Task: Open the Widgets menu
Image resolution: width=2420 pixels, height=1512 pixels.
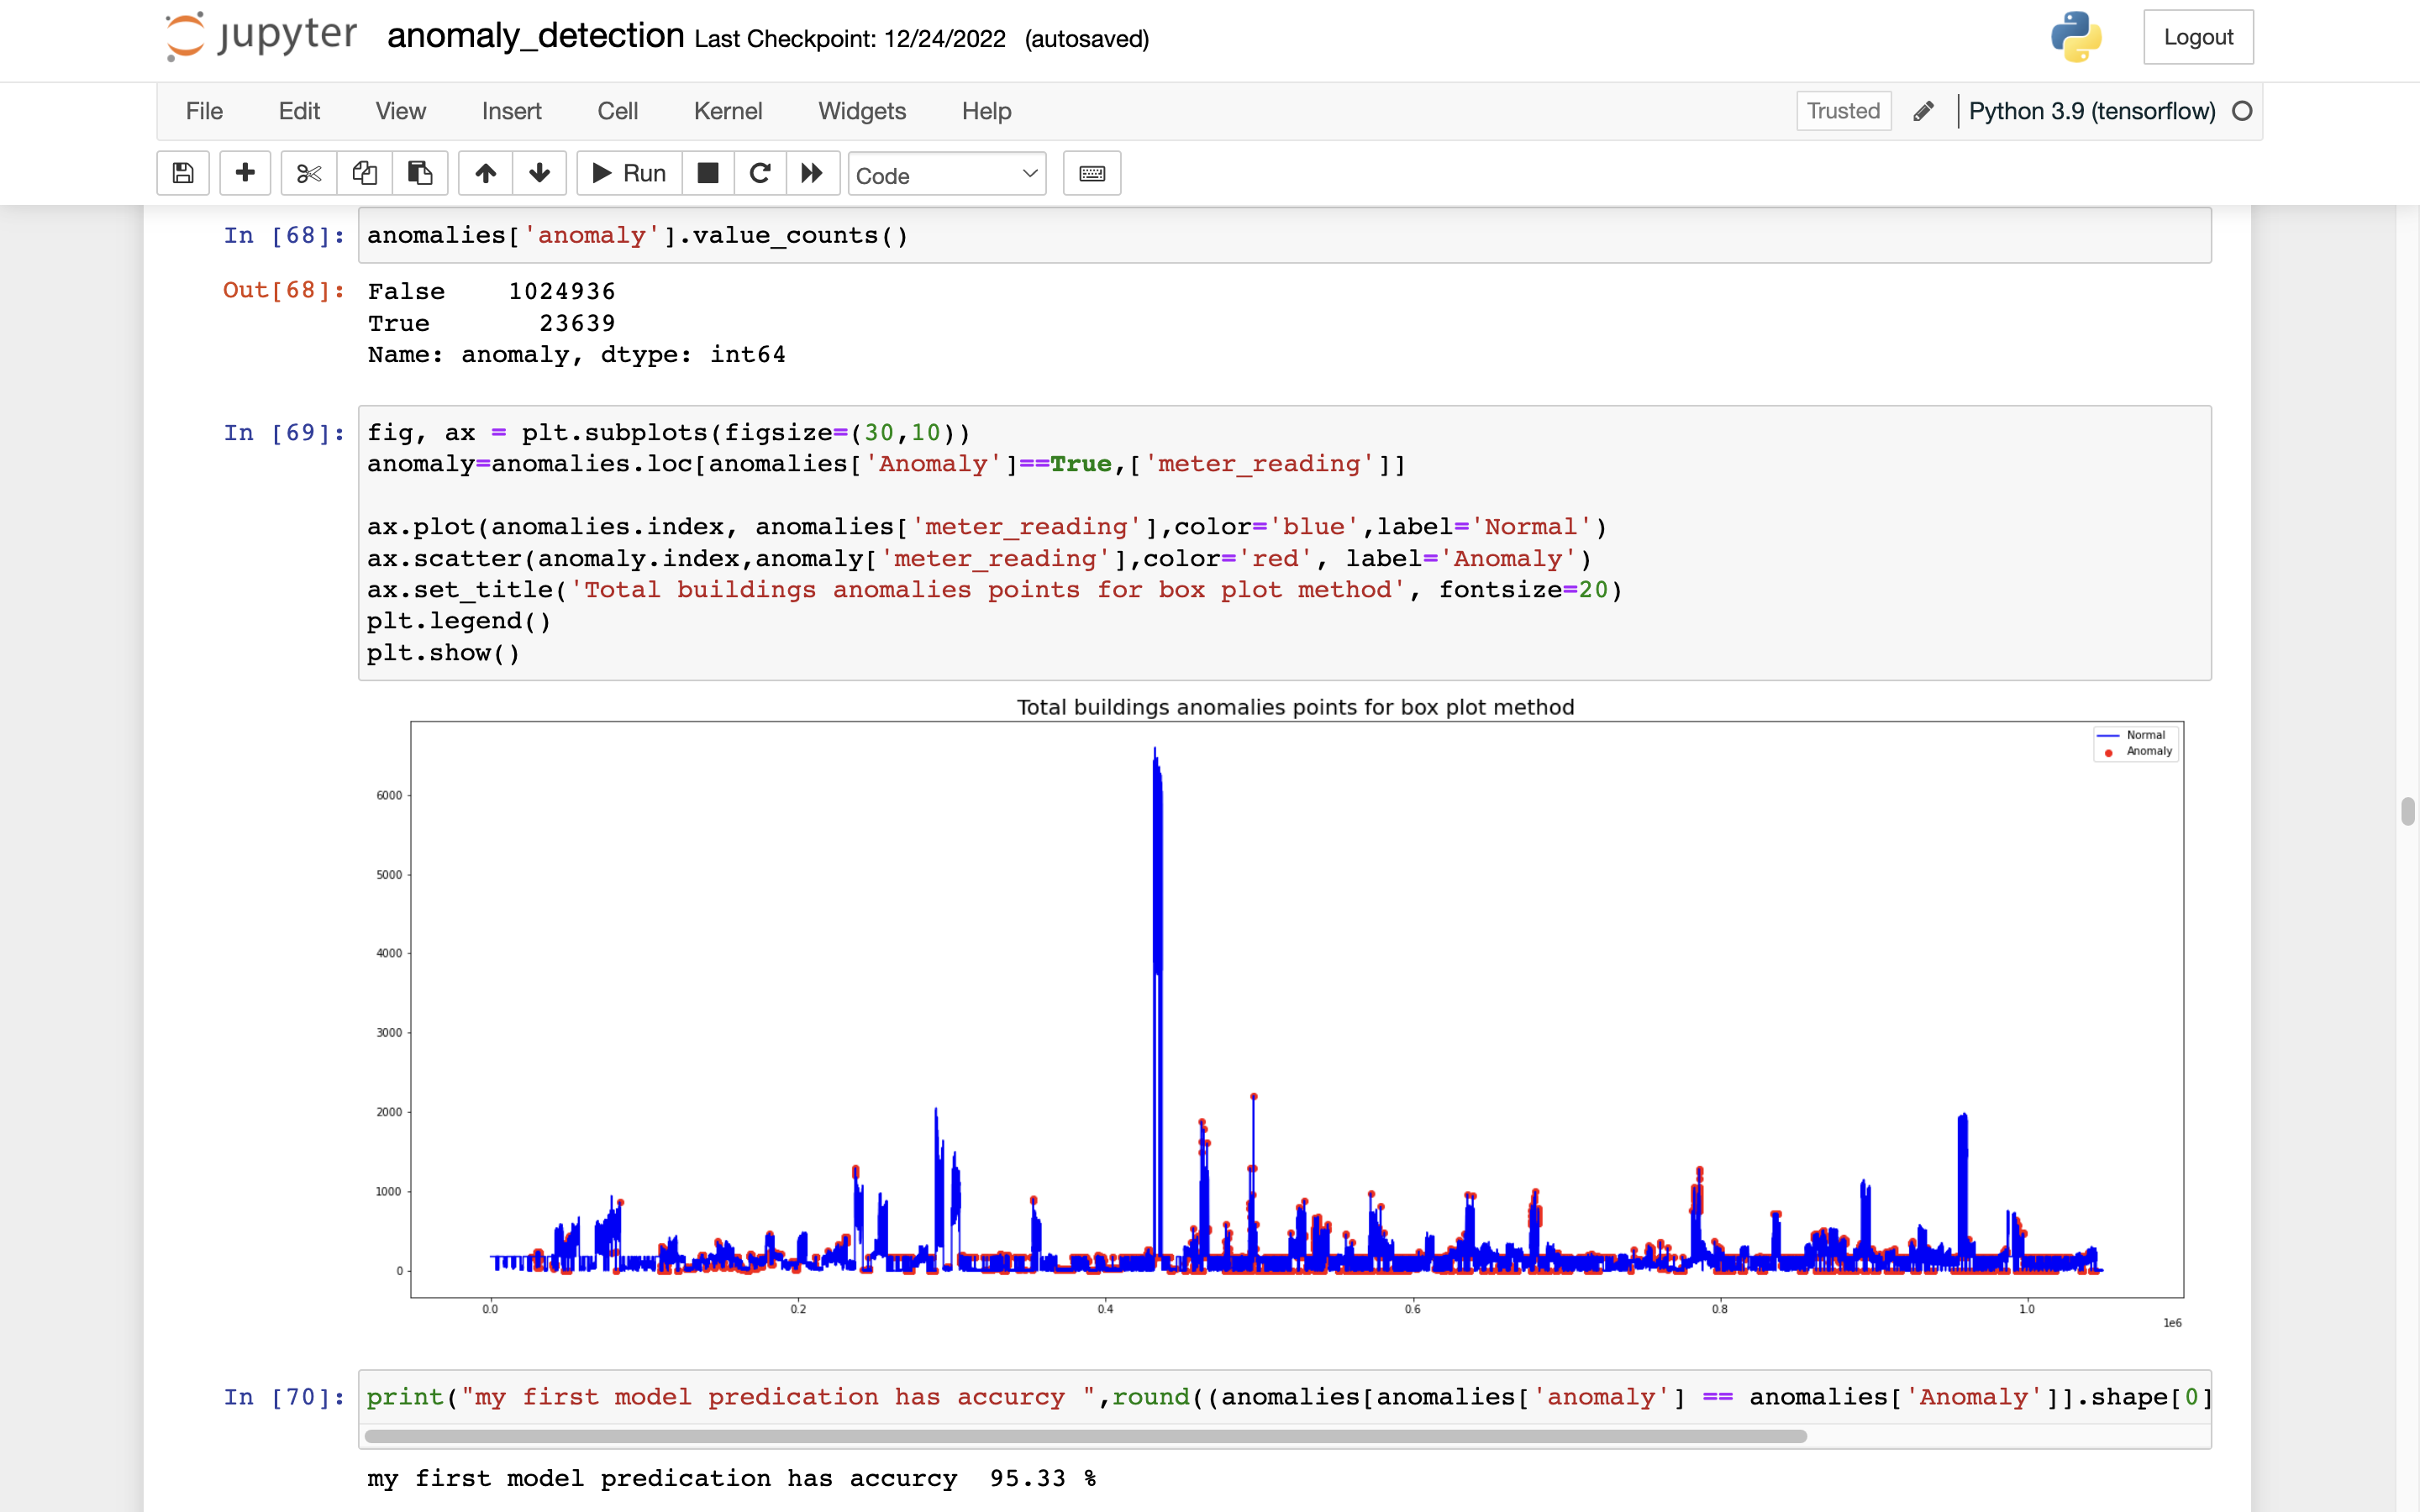Action: 861,111
